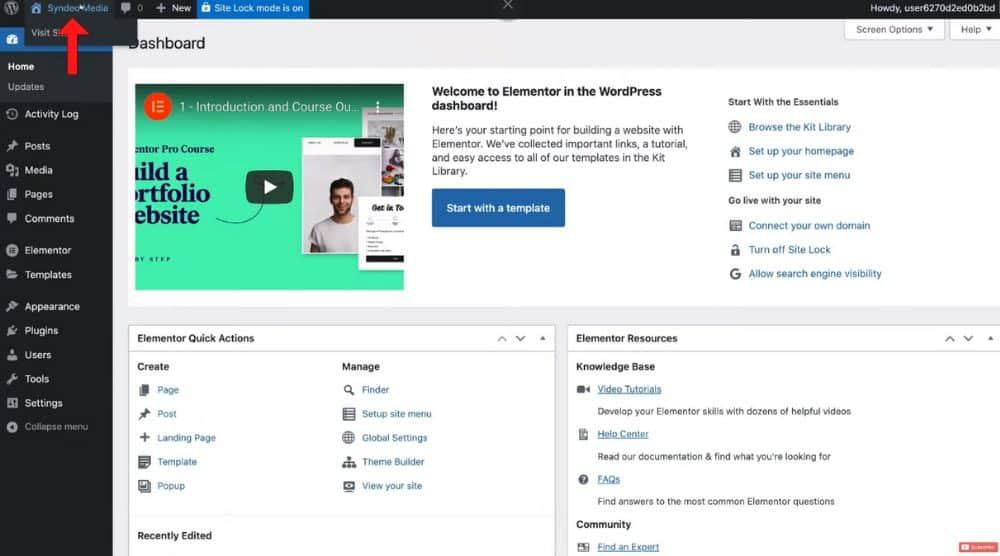Move Elementor Quick Actions panel down
1000x556 pixels.
pyautogui.click(x=520, y=339)
